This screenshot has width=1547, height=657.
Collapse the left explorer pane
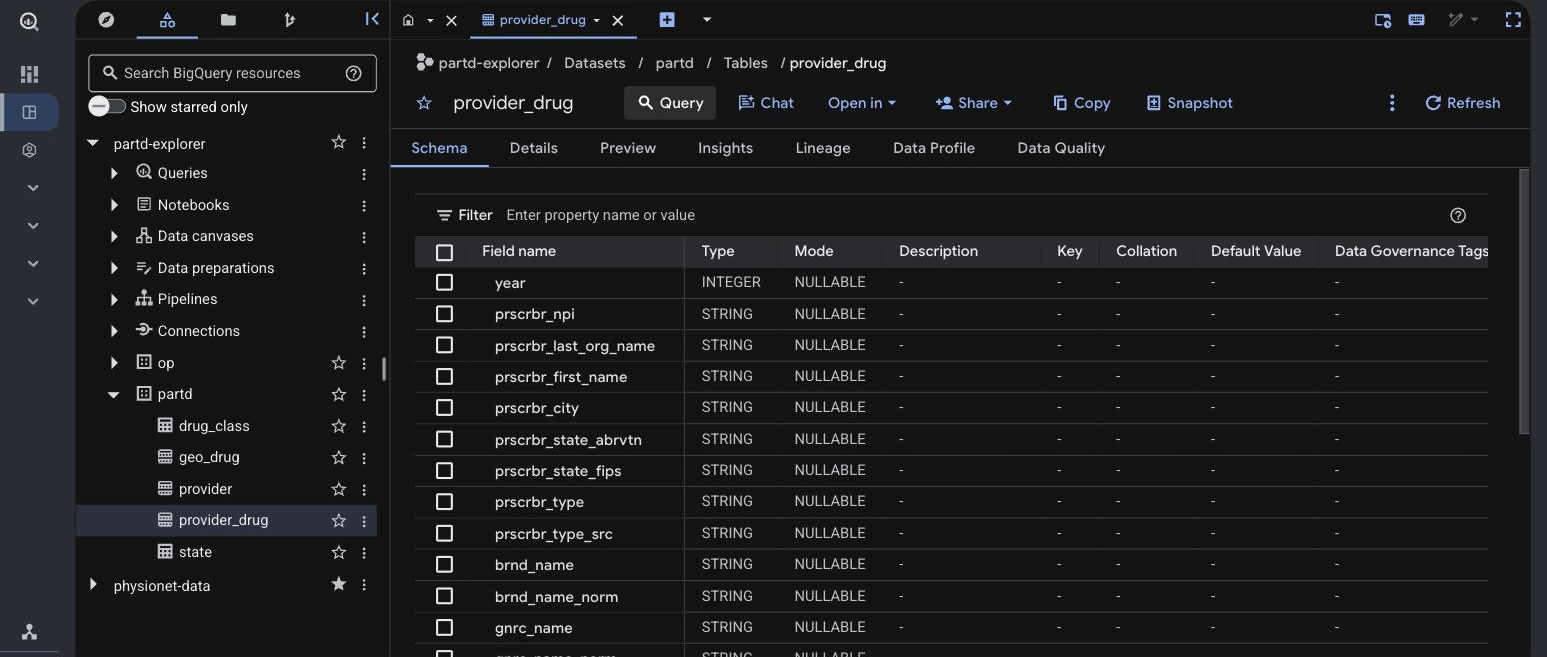[x=371, y=19]
